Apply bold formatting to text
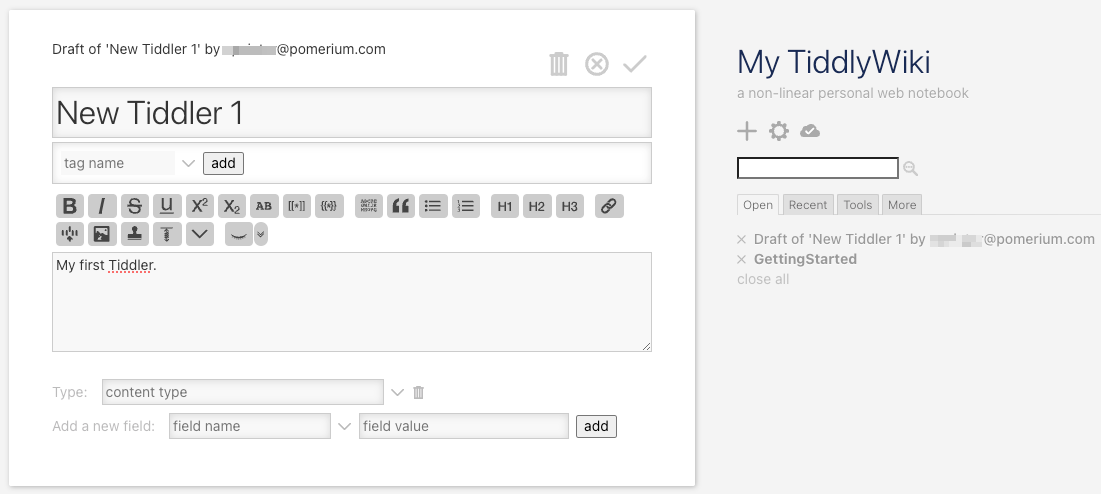This screenshot has height=494, width=1101. tap(70, 206)
